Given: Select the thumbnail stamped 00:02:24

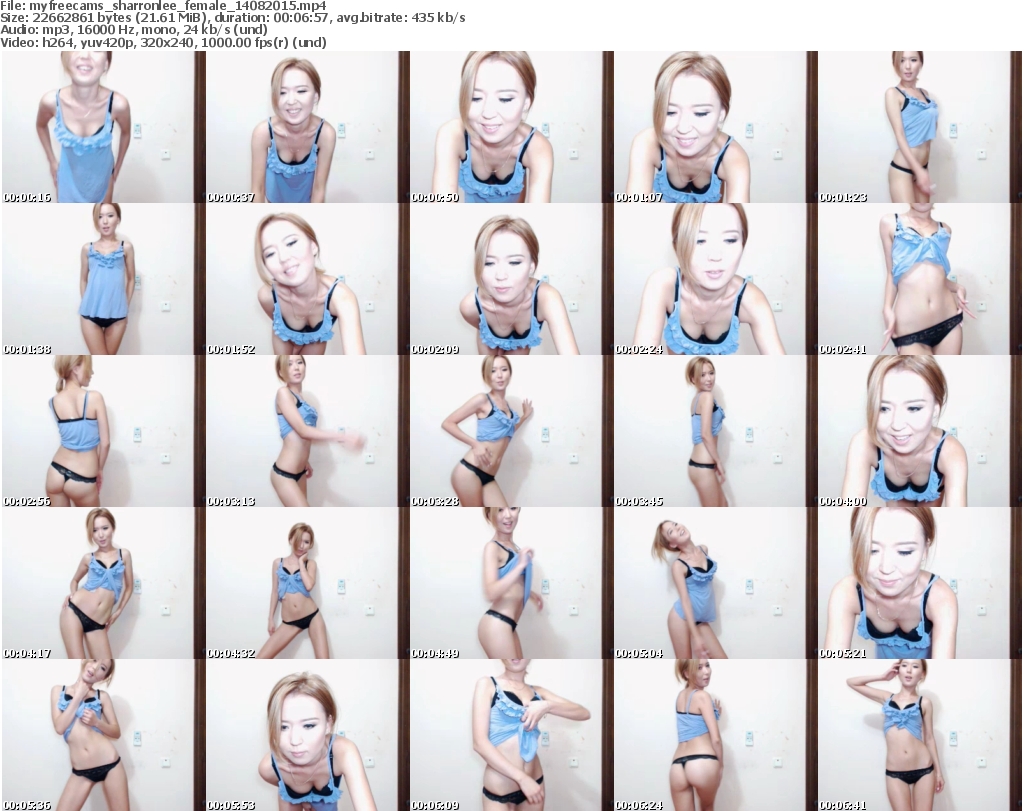Looking at the screenshot, I should pyautogui.click(x=716, y=279).
